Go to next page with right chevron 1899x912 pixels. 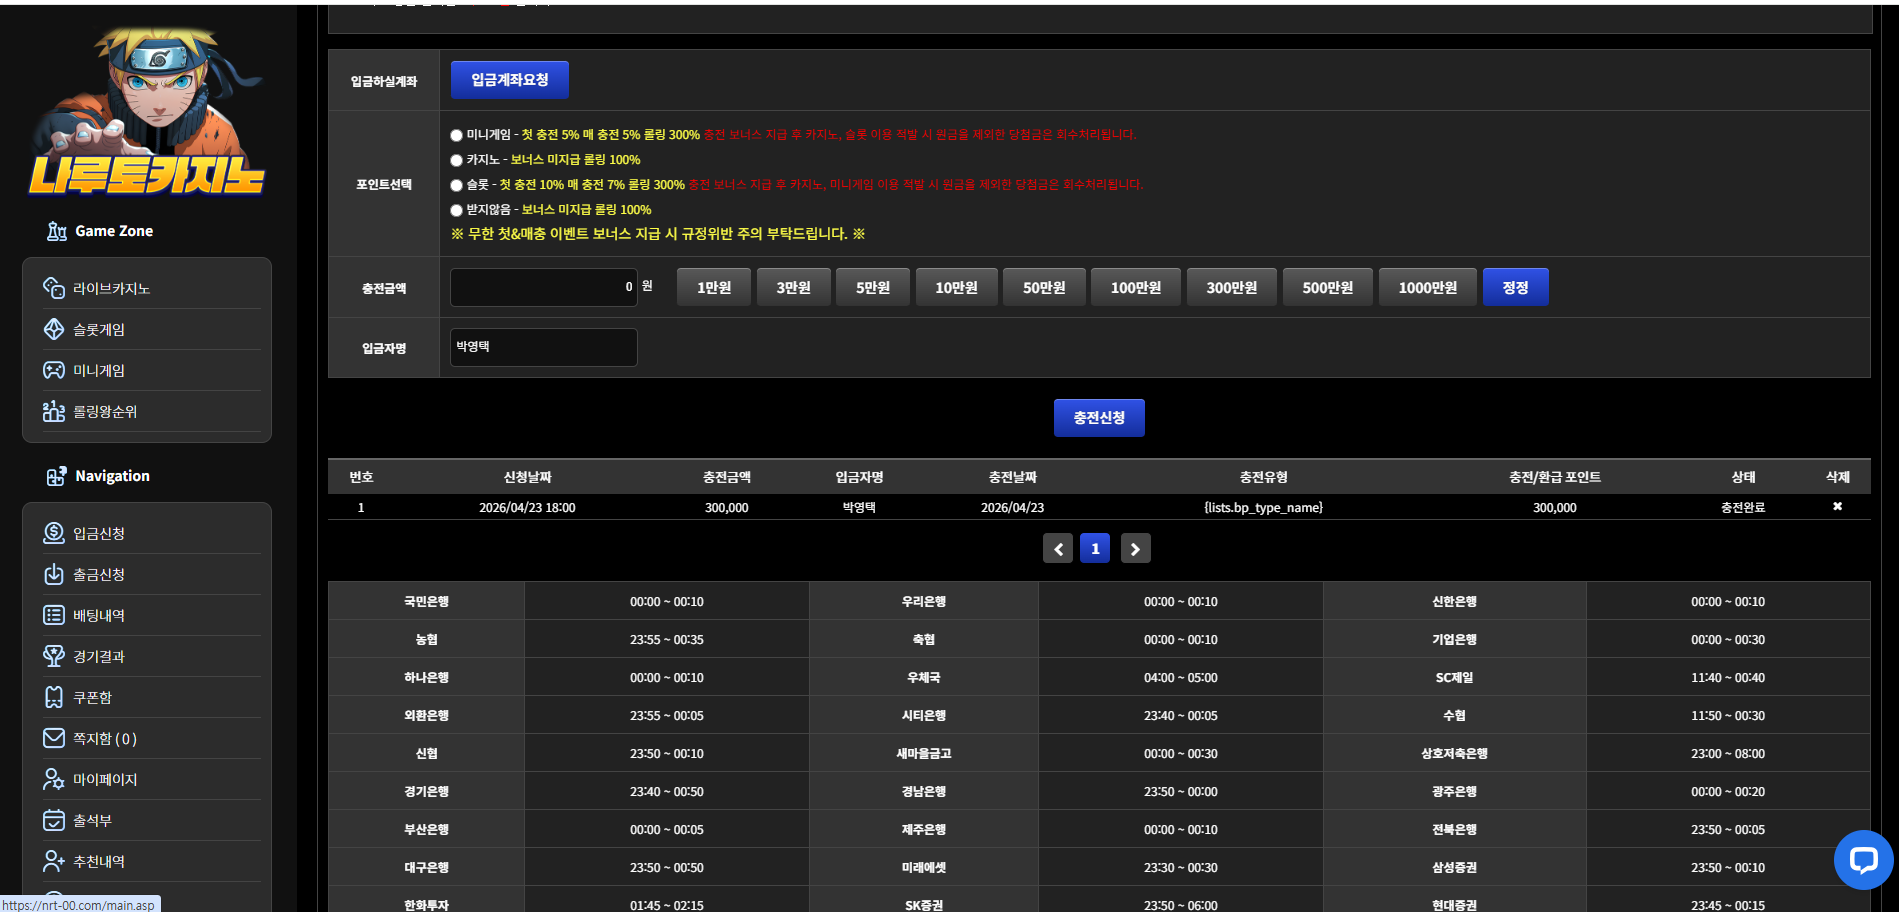pos(1135,549)
